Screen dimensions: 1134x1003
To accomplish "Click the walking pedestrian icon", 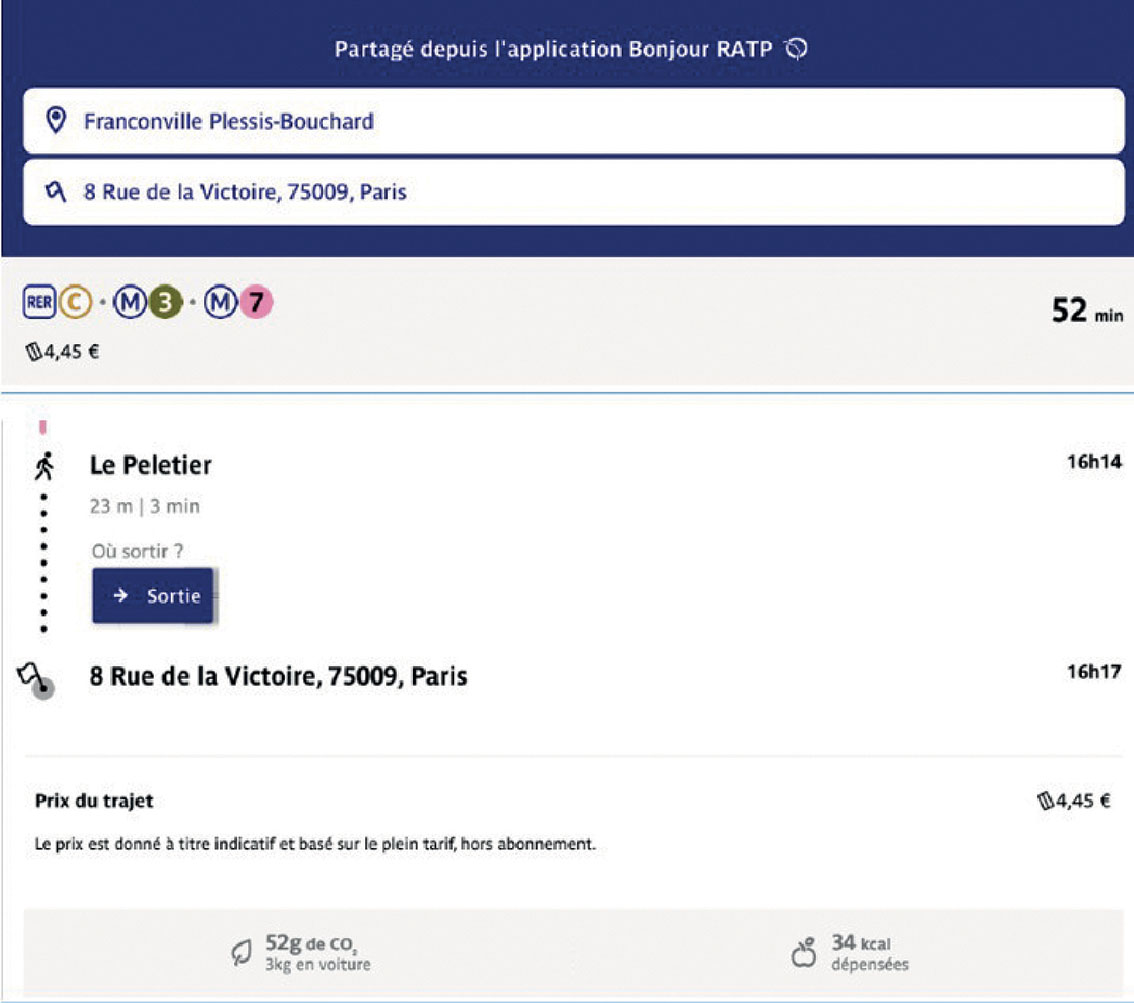I will [x=43, y=465].
